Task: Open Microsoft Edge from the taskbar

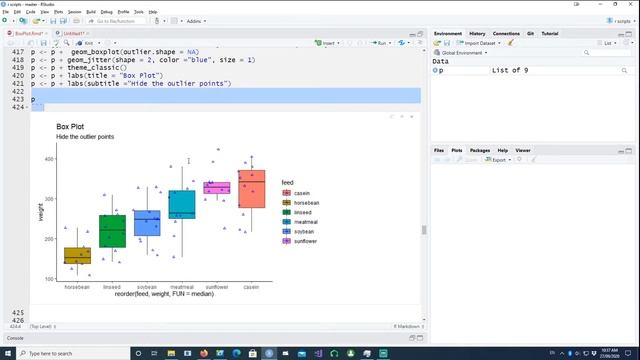Action: pyautogui.click(x=236, y=353)
